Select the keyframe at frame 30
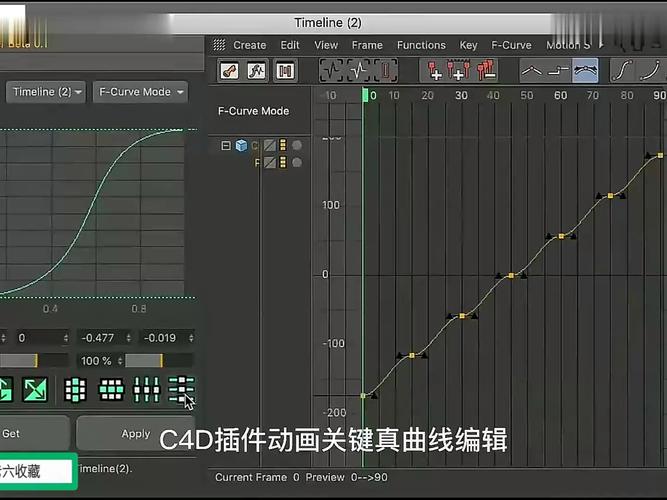 click(x=462, y=316)
